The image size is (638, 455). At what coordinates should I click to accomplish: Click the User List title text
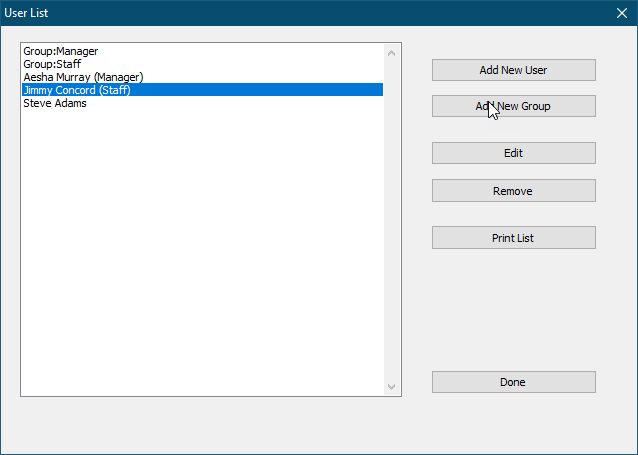[27, 13]
